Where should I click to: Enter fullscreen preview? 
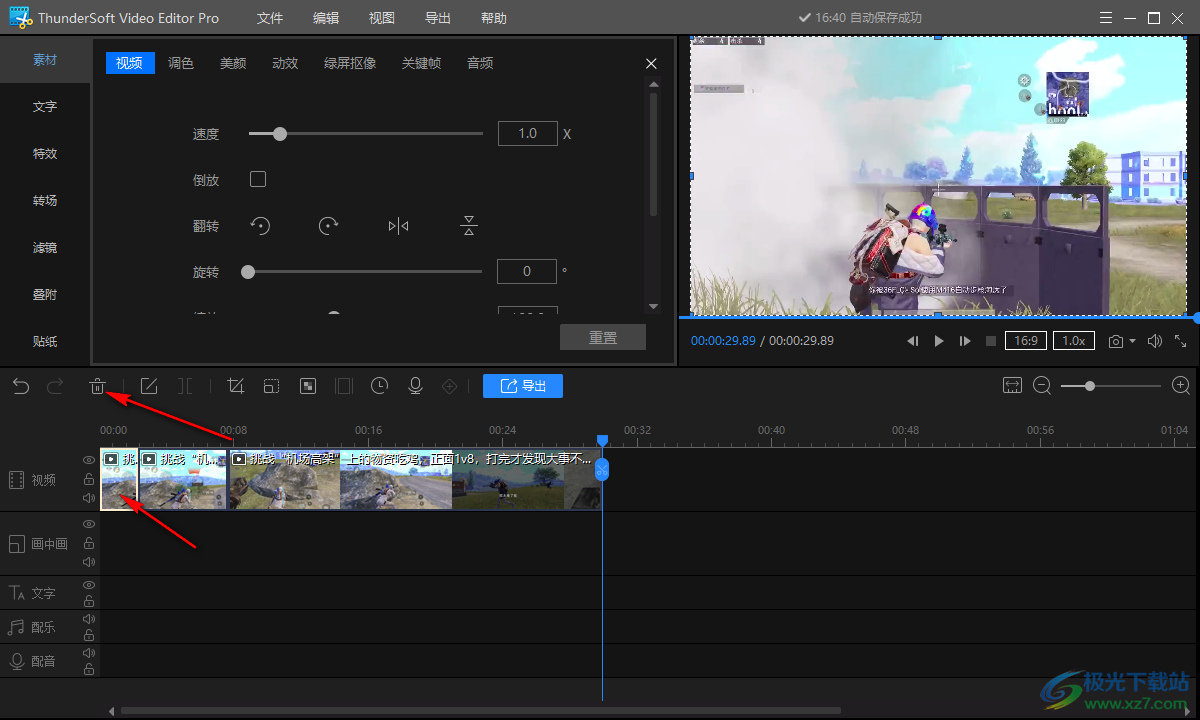pyautogui.click(x=1181, y=341)
